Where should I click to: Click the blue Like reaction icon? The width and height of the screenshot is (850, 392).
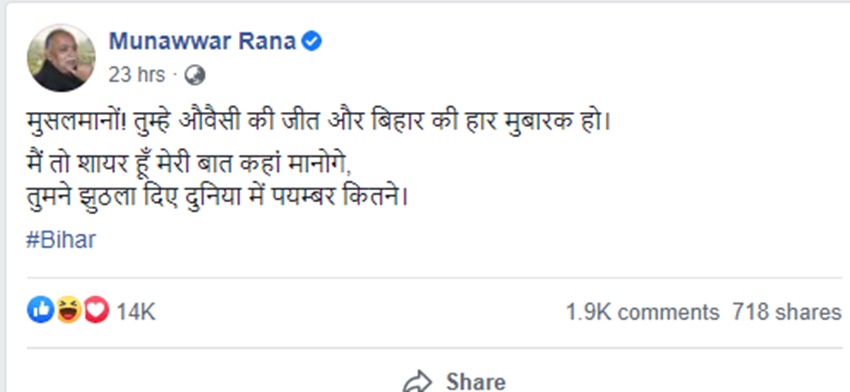click(x=41, y=310)
